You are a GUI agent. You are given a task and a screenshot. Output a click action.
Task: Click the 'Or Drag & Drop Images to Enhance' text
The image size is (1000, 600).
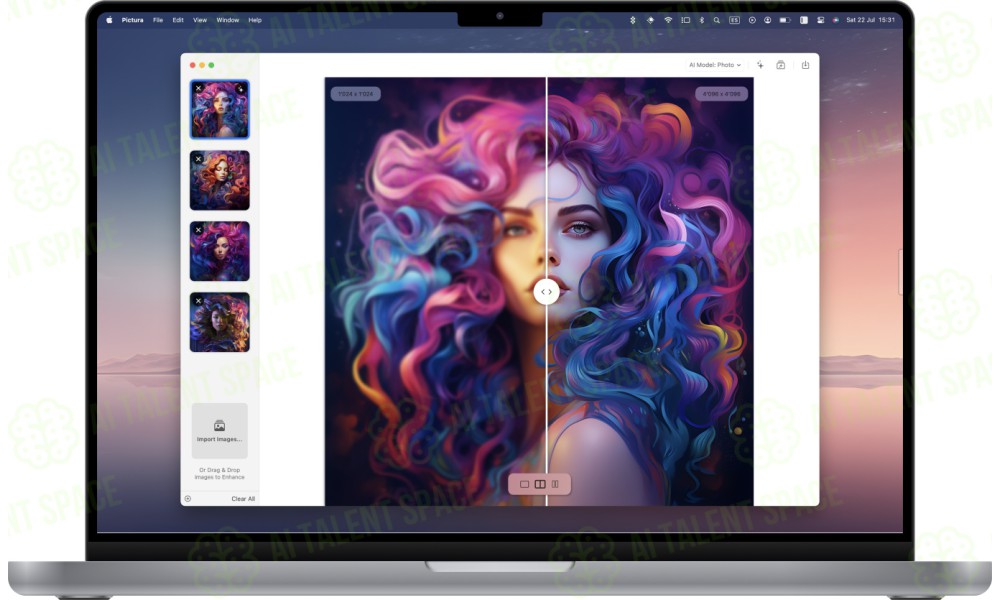(219, 473)
